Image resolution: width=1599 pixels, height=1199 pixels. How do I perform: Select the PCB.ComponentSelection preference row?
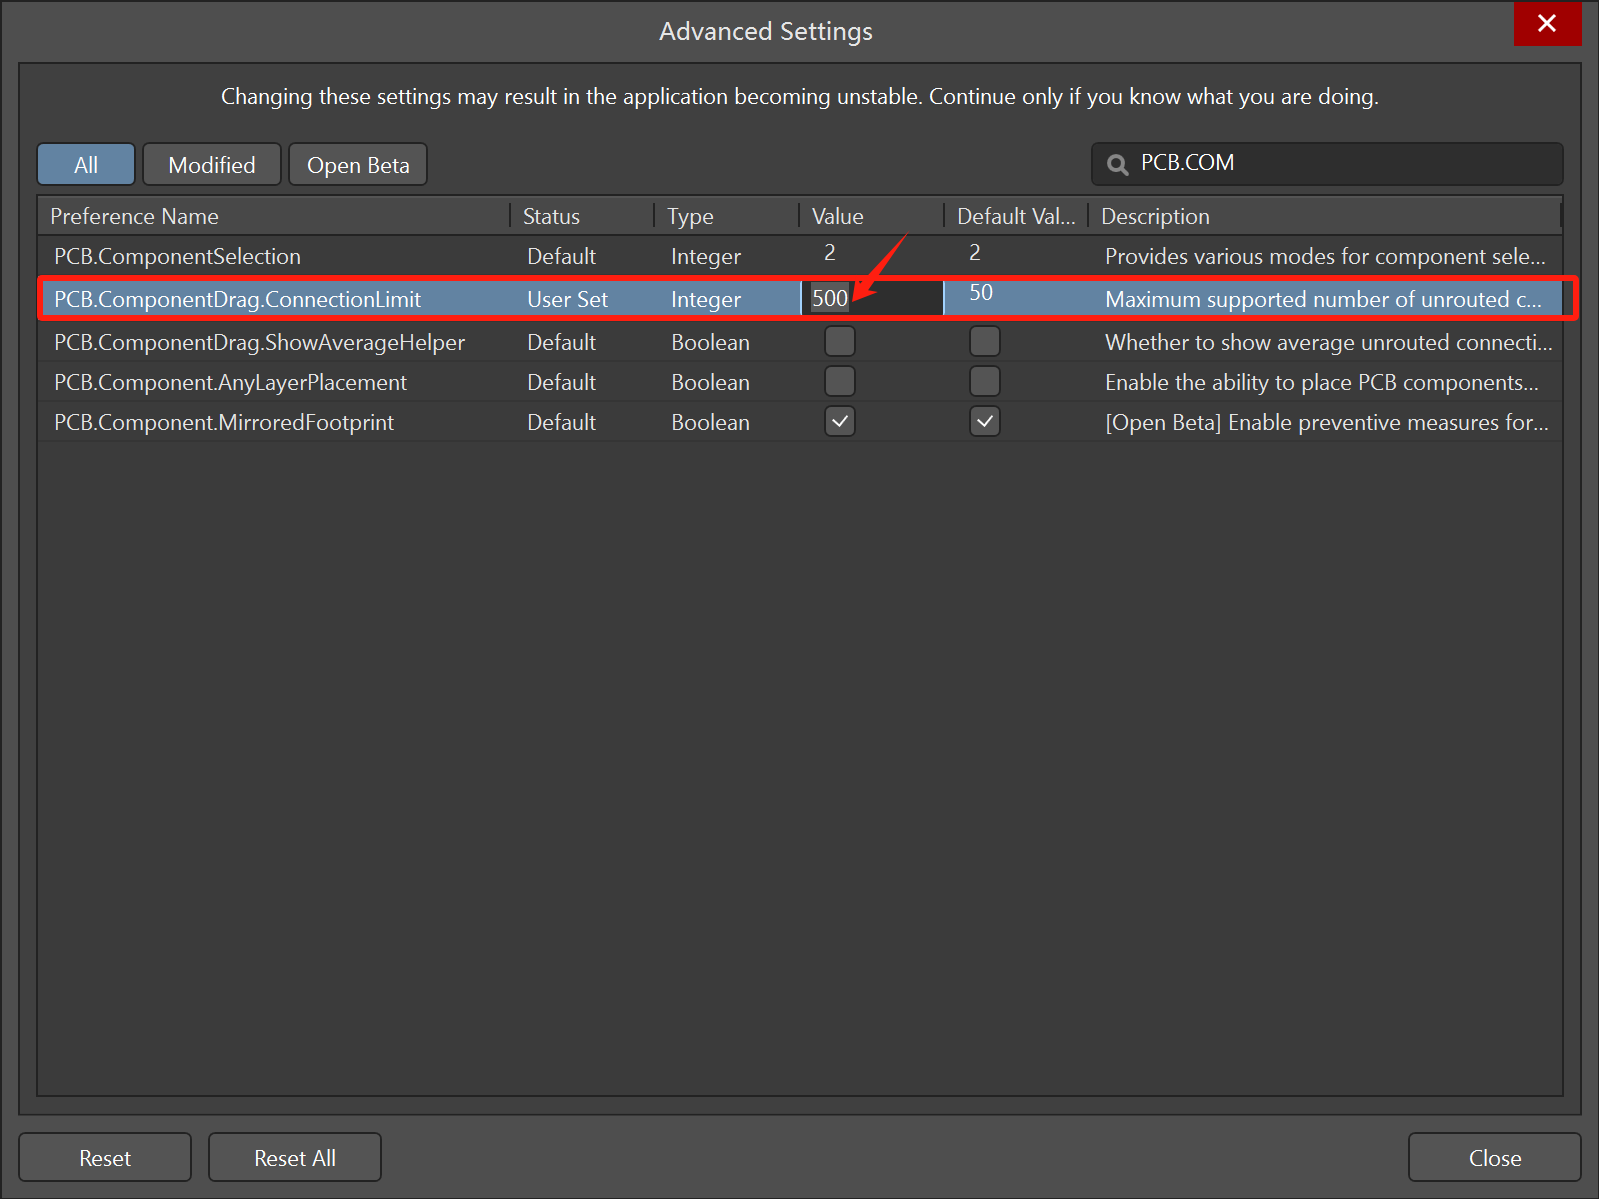click(177, 257)
